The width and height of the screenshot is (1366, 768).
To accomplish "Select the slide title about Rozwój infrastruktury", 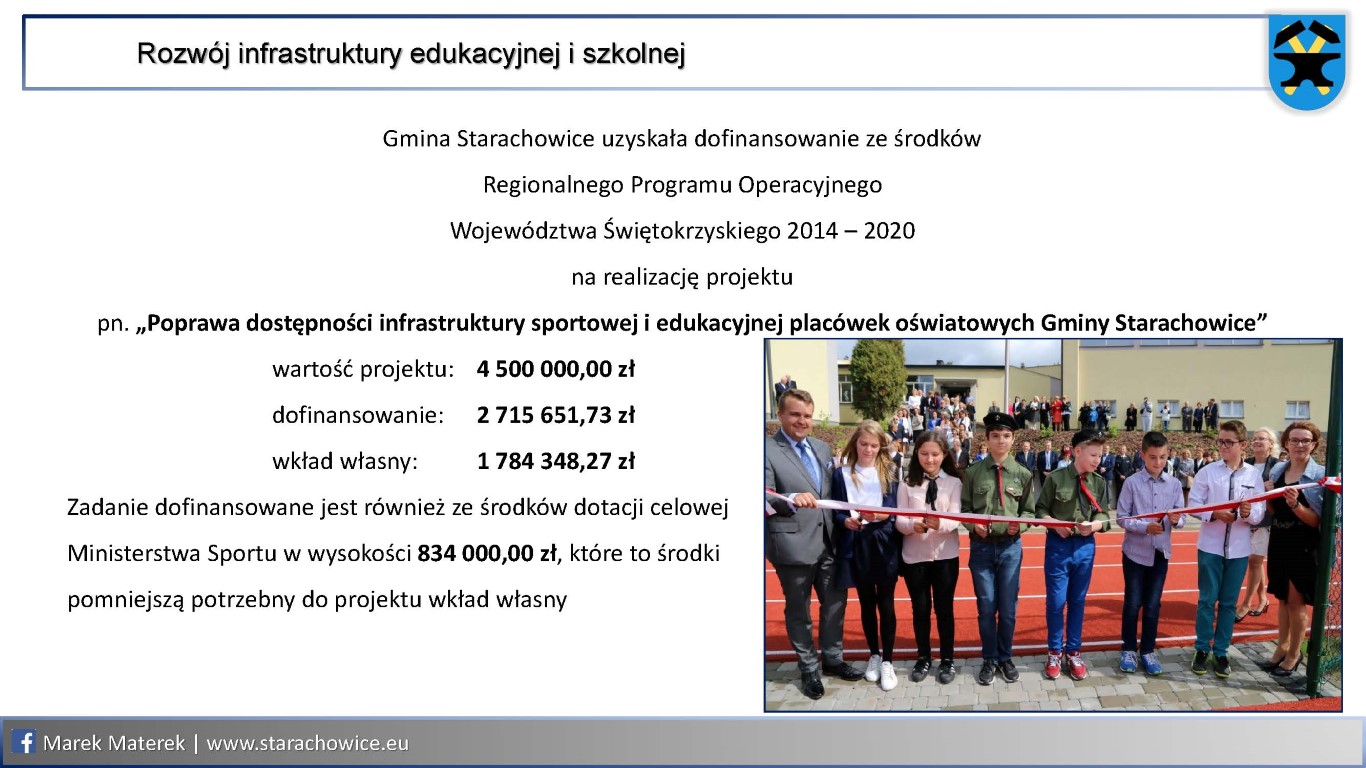I will point(410,53).
